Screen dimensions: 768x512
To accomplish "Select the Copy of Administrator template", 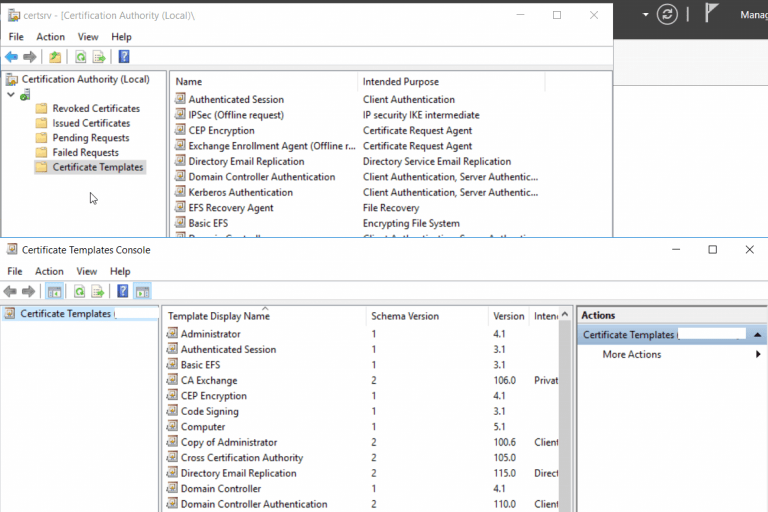I will [229, 442].
